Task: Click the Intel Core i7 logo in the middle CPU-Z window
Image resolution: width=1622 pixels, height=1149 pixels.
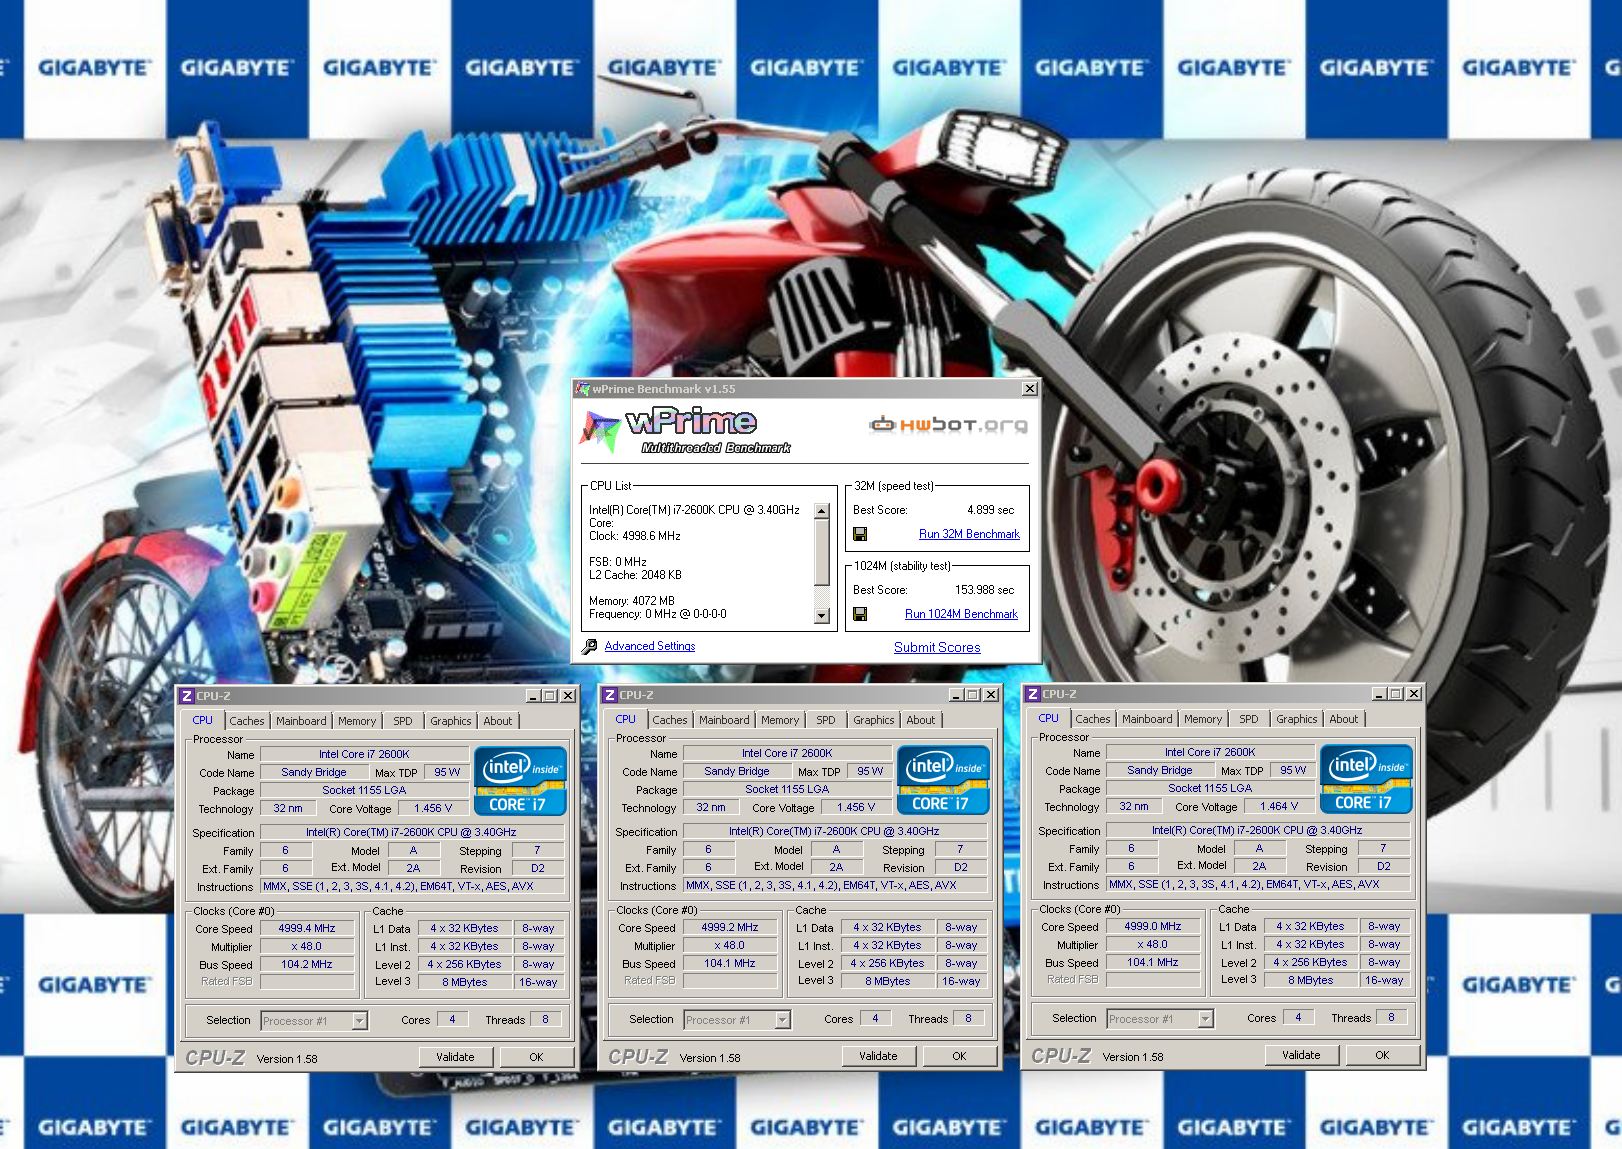Action: 943,780
